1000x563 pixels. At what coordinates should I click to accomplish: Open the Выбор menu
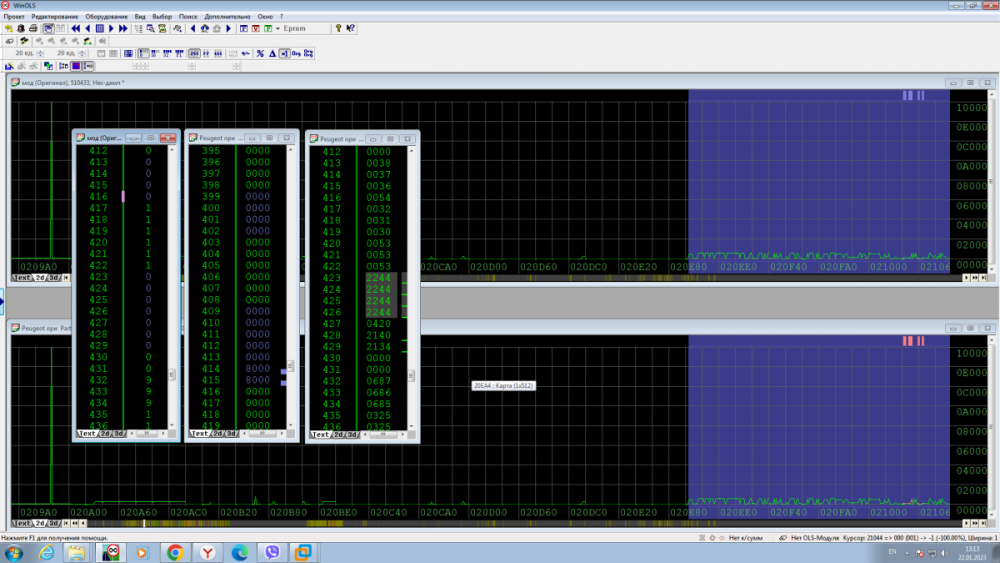[x=162, y=17]
